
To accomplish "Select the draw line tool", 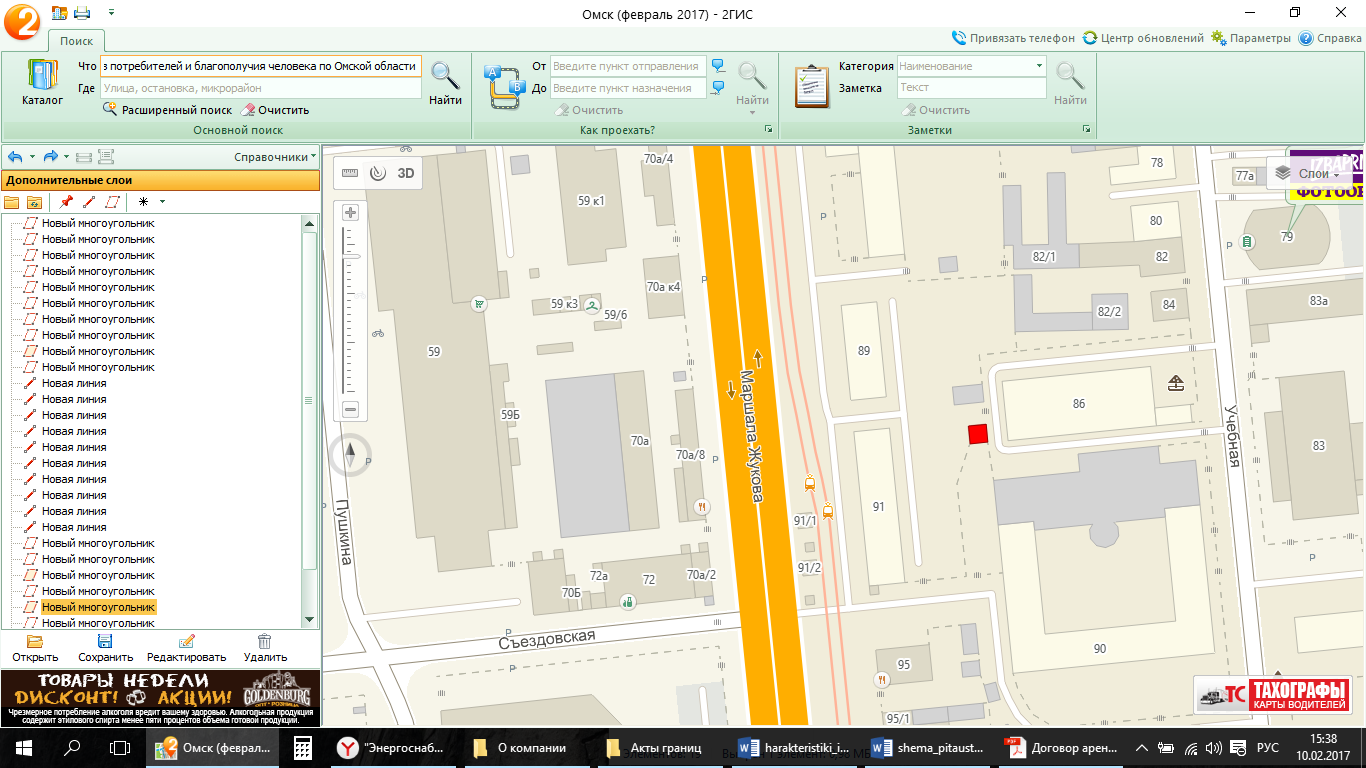I will pos(89,202).
